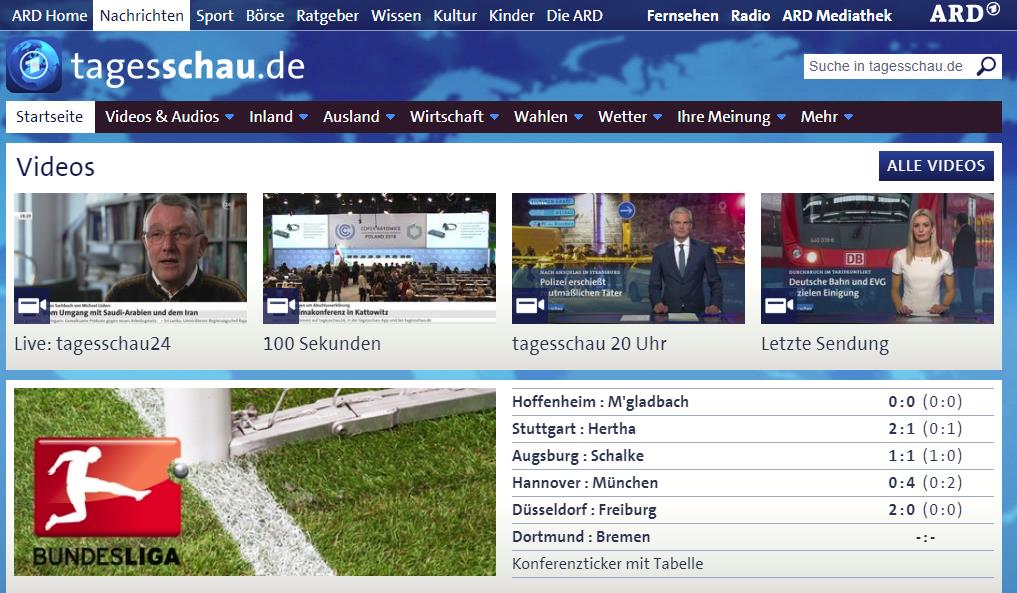Open Wissen in top navigation
Viewport: 1017px width, 593px height.
pos(396,16)
